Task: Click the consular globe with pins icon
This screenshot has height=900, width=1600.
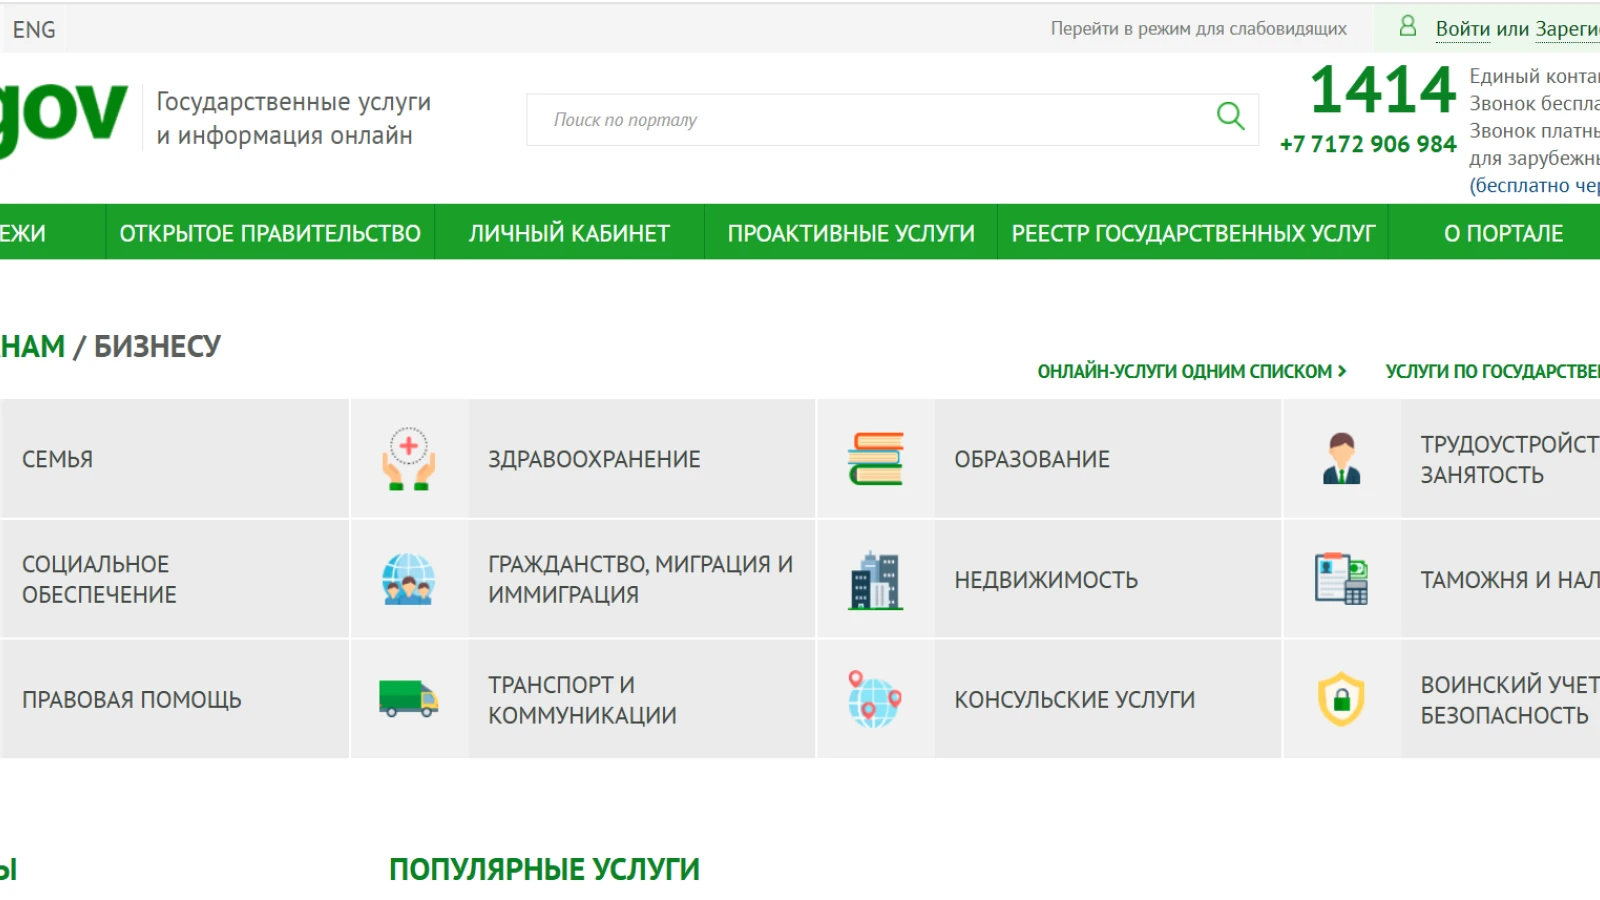Action: (x=875, y=699)
